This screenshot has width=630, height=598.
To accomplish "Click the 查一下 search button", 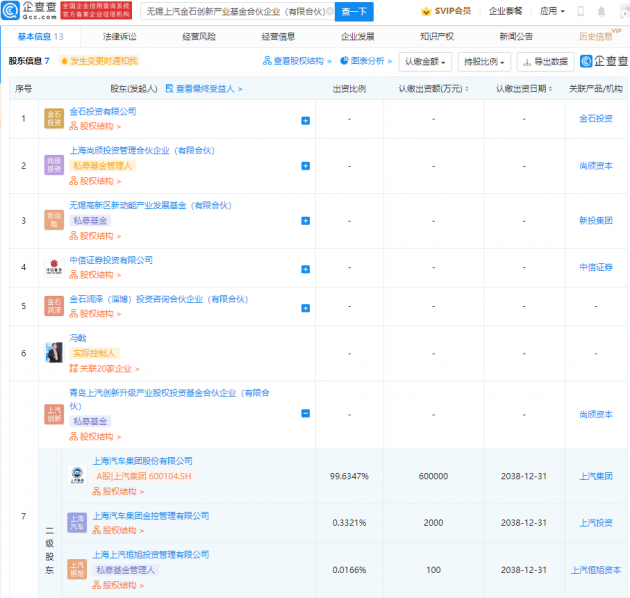I will (x=354, y=12).
